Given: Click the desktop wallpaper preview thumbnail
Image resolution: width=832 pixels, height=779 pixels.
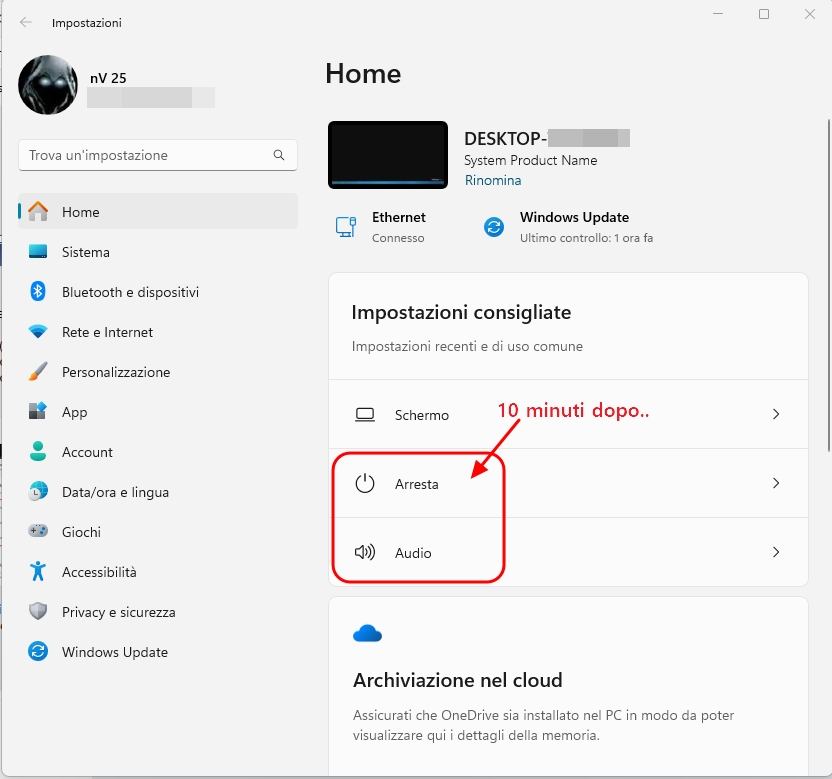Looking at the screenshot, I should (388, 155).
